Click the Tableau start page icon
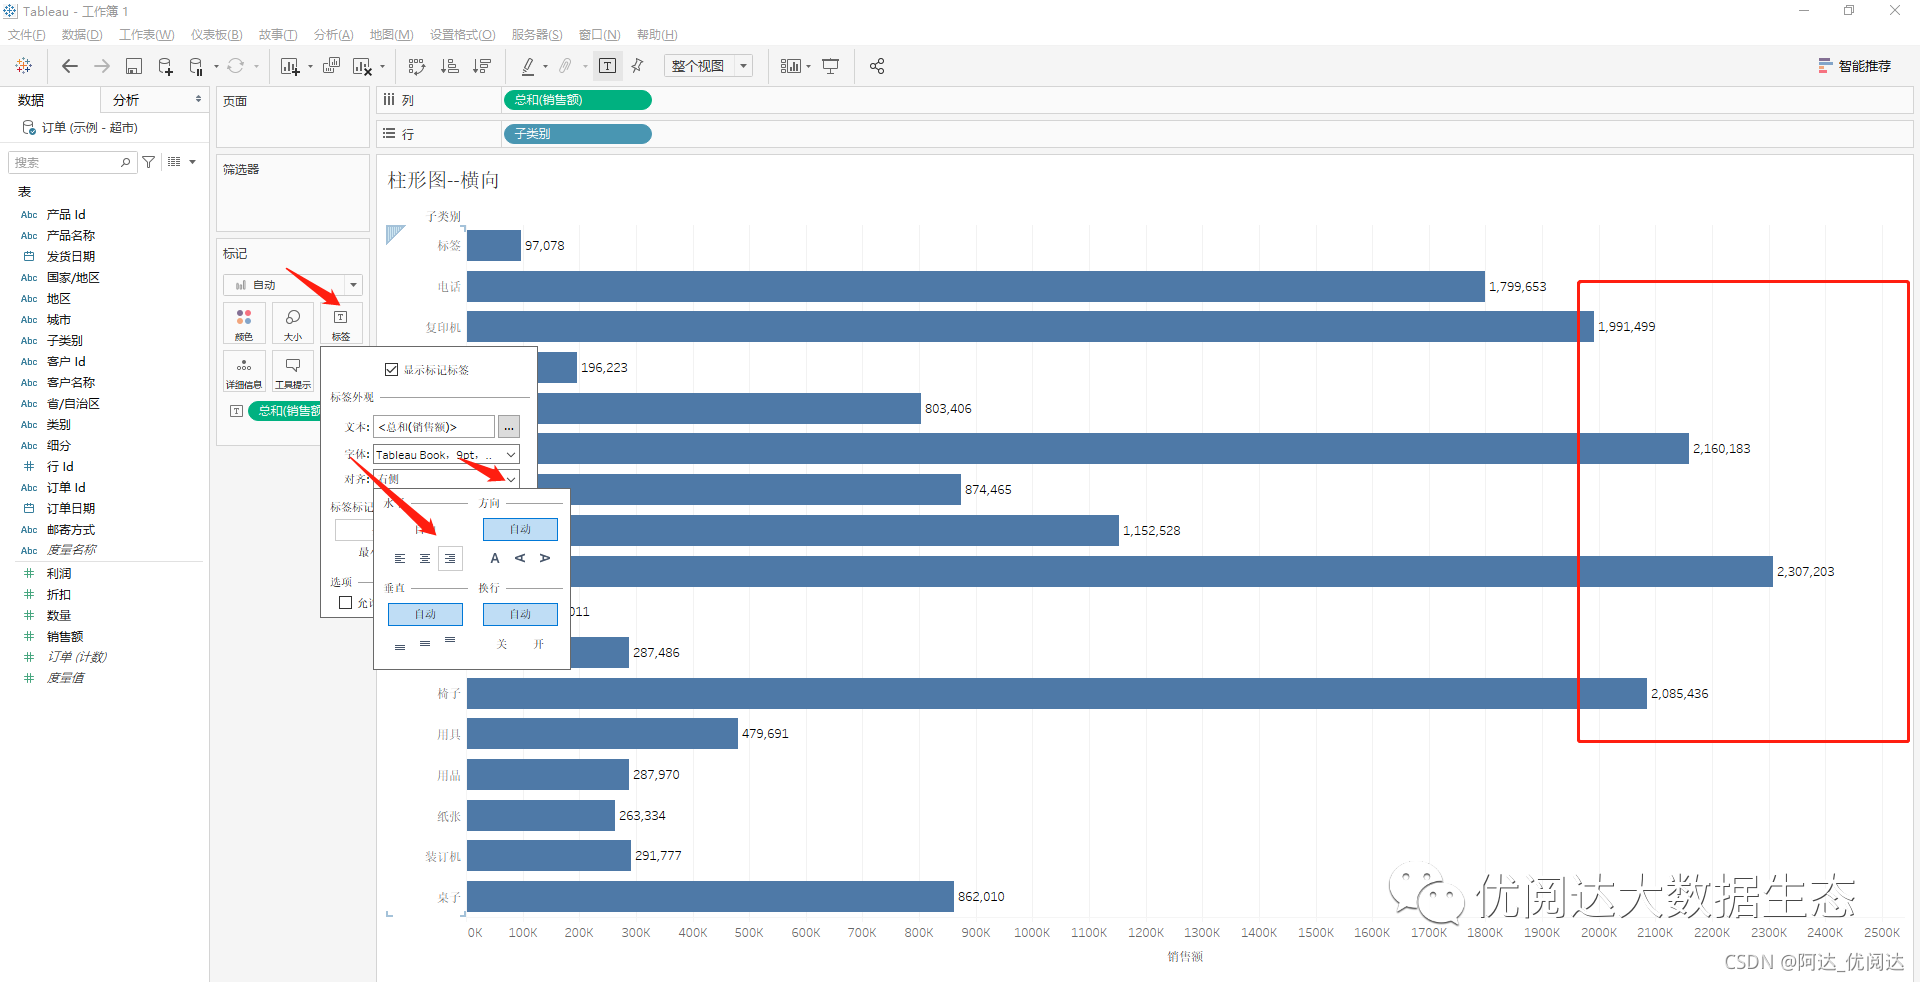1920x982 pixels. click(x=24, y=66)
